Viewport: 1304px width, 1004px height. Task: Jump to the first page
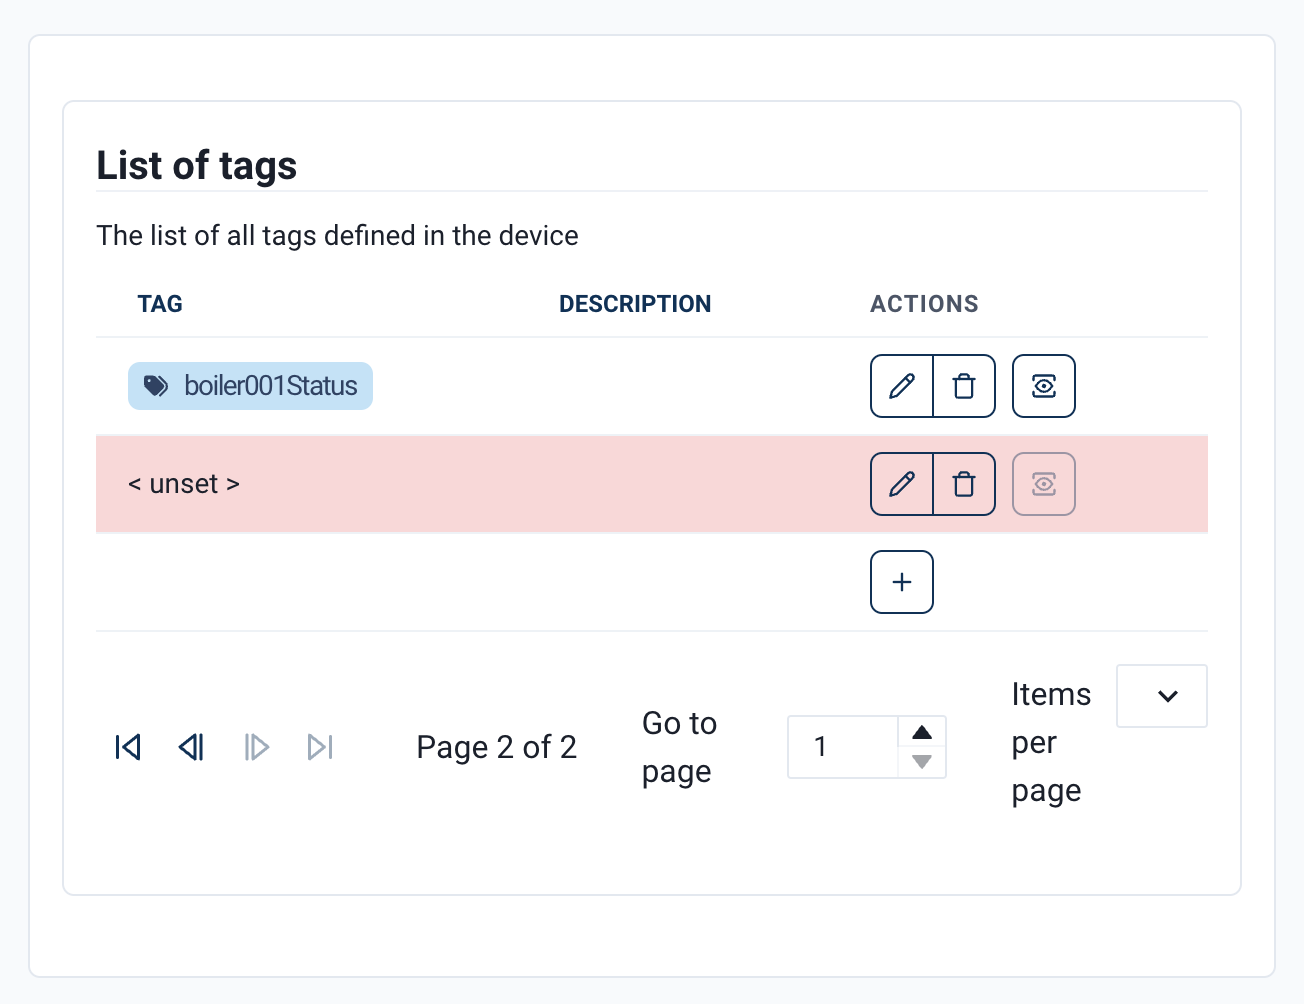[128, 747]
